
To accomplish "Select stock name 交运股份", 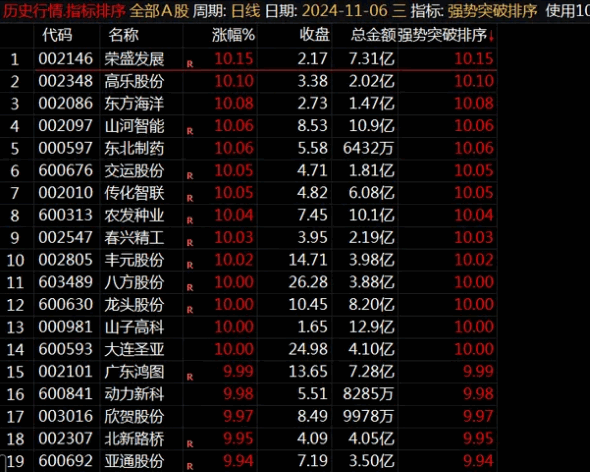I will 134,171.
